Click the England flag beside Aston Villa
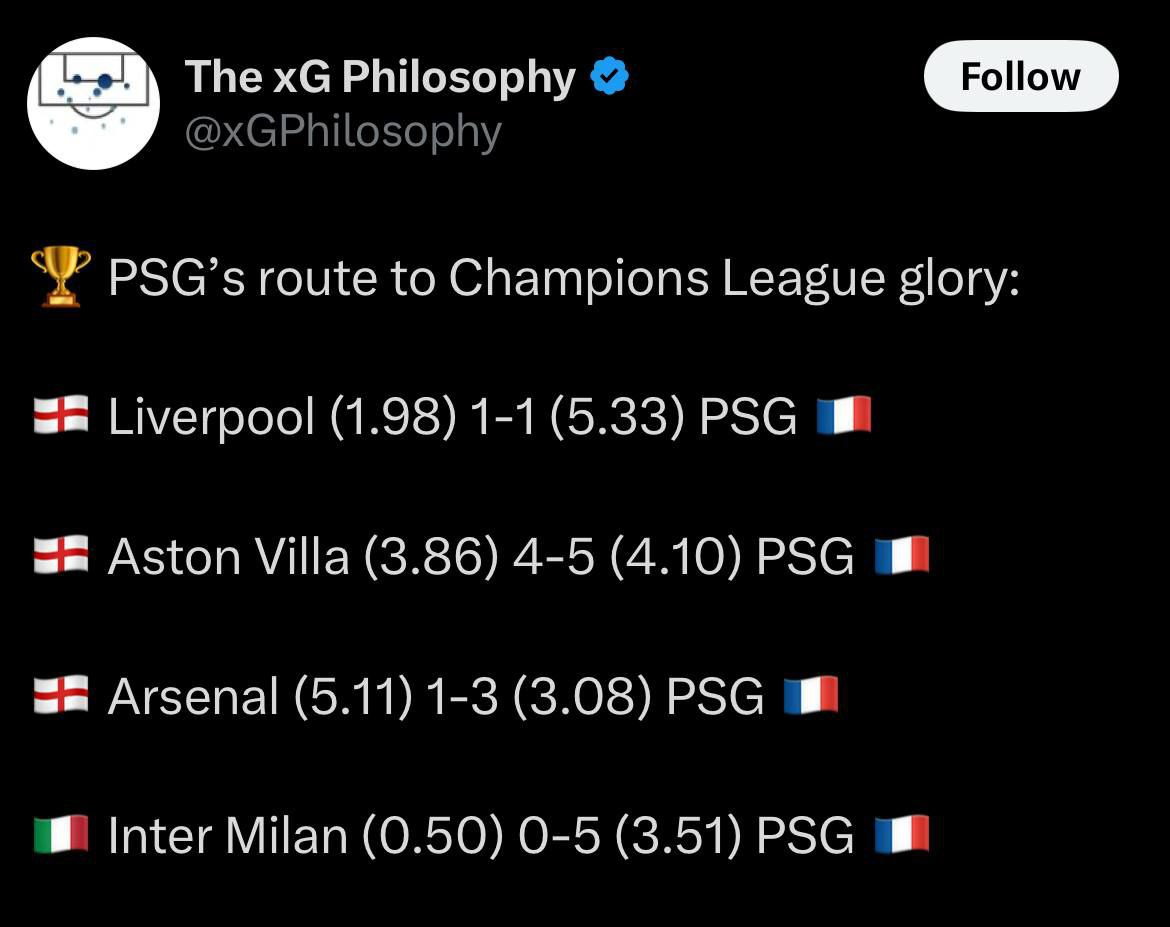The image size is (1170, 927). pos(61,555)
